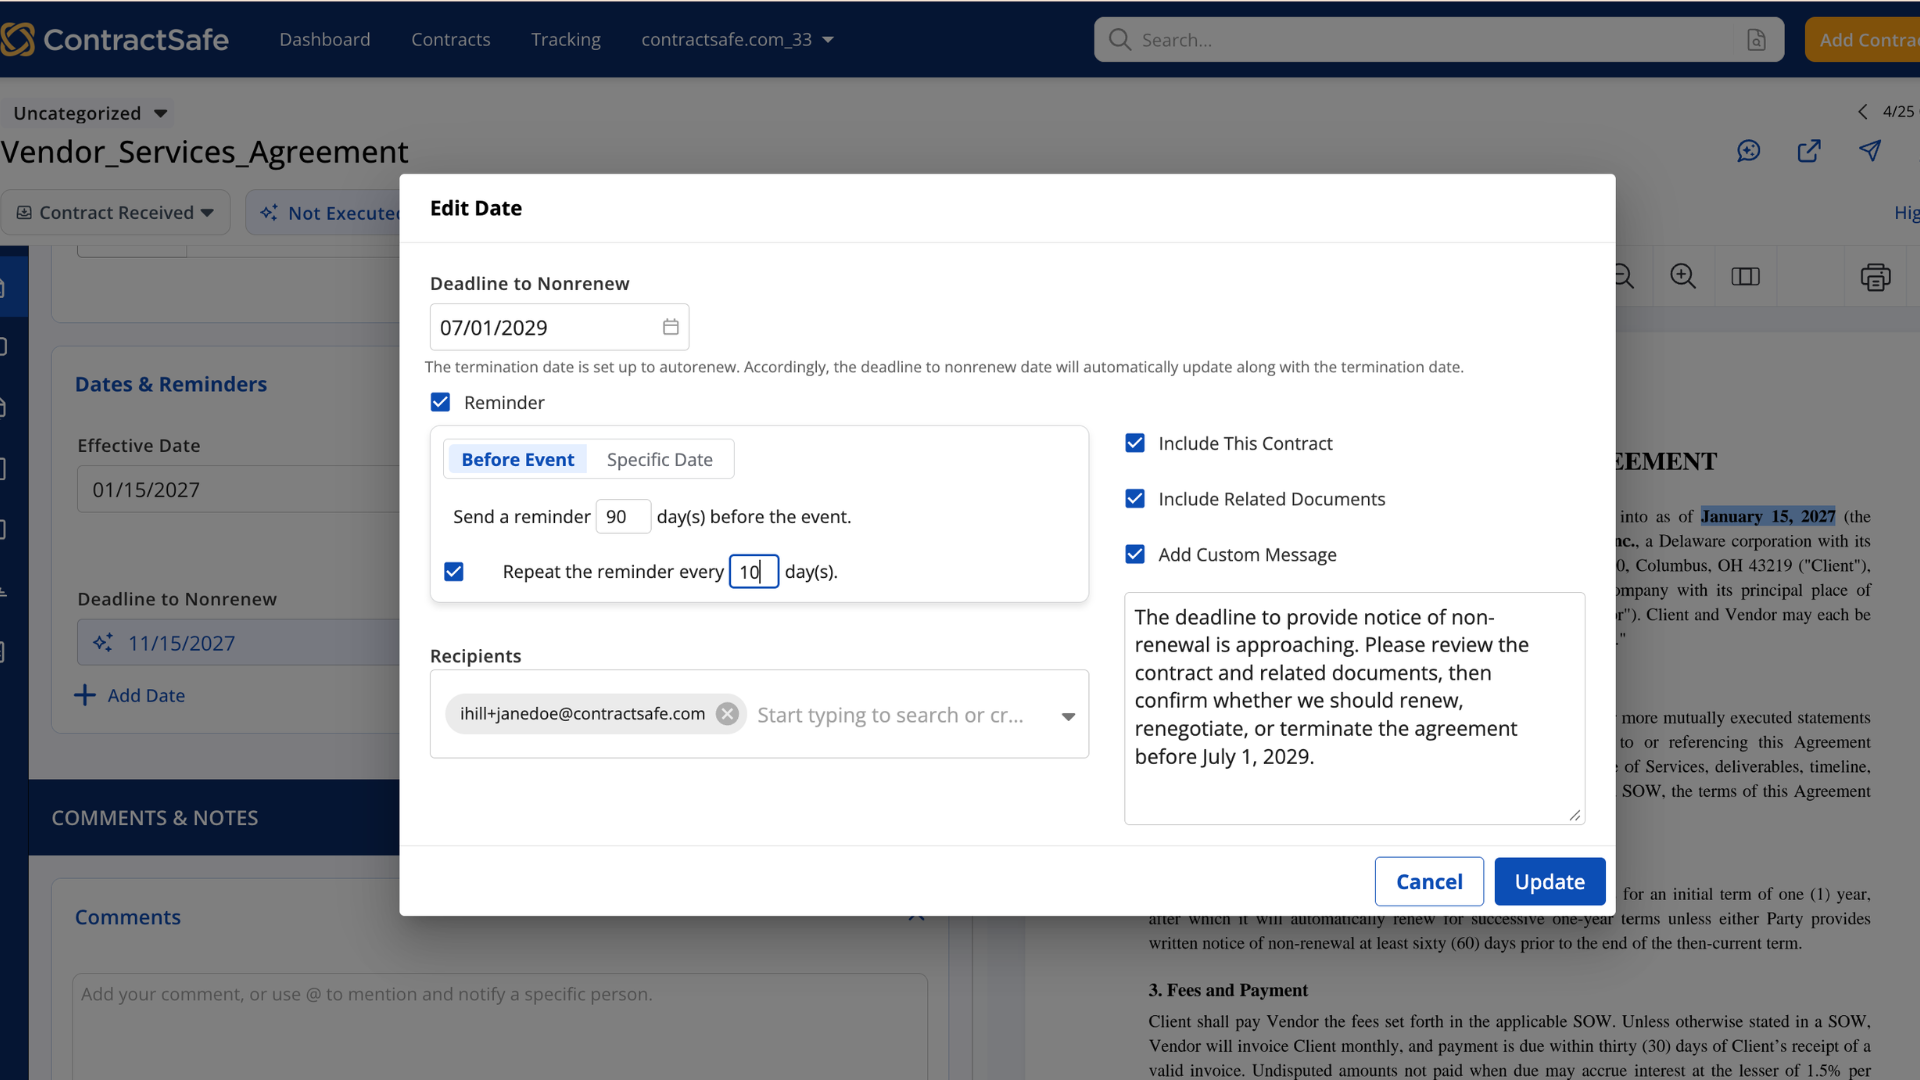Open contractsafe.com_33 account dropdown
The width and height of the screenshot is (1920, 1080).
pyautogui.click(x=737, y=40)
